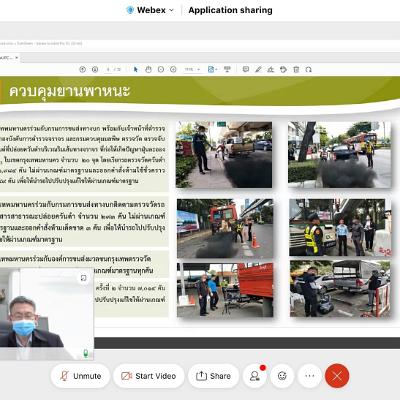This screenshot has width=400, height=400.
Task: Click the zoom in plus icon
Action: [173, 69]
